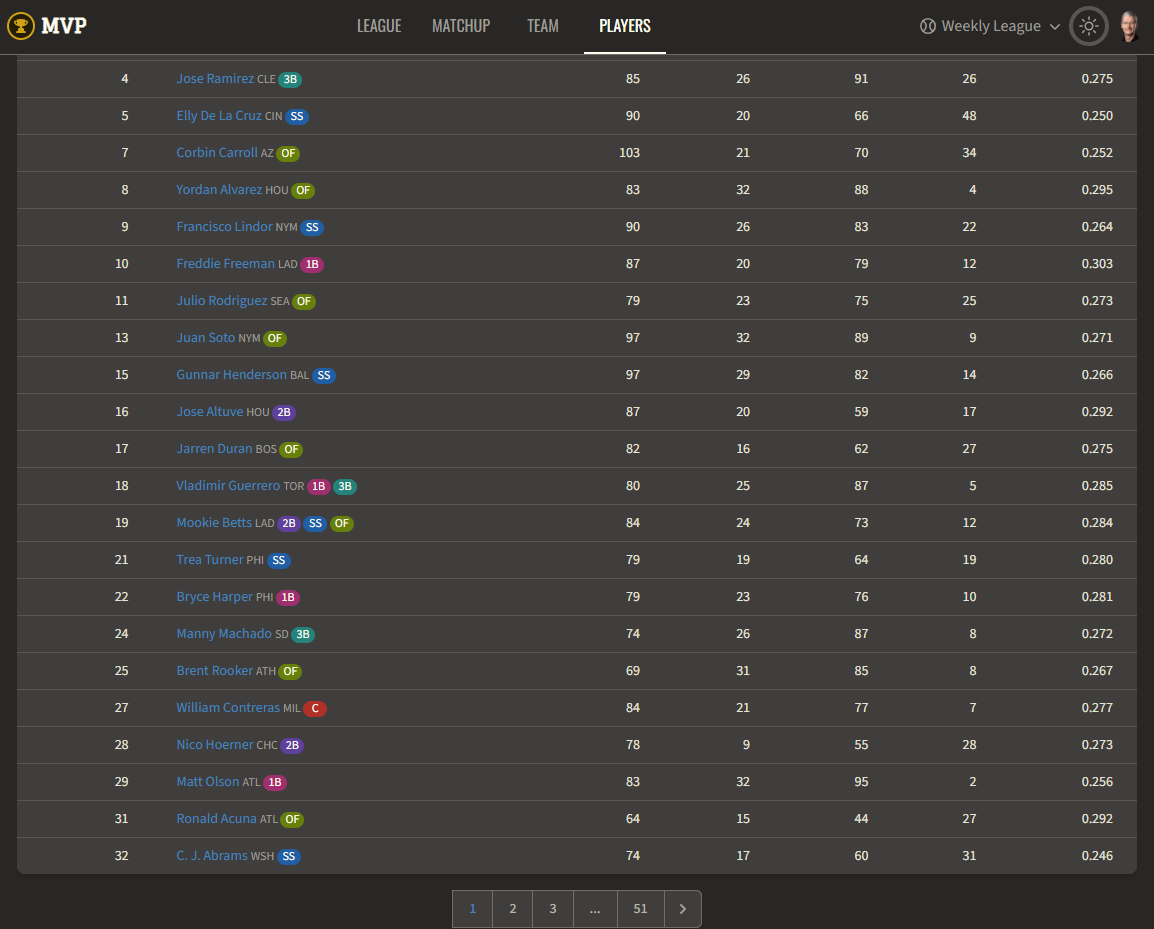View Elly De La Cruz details
This screenshot has height=929, width=1154.
(219, 116)
